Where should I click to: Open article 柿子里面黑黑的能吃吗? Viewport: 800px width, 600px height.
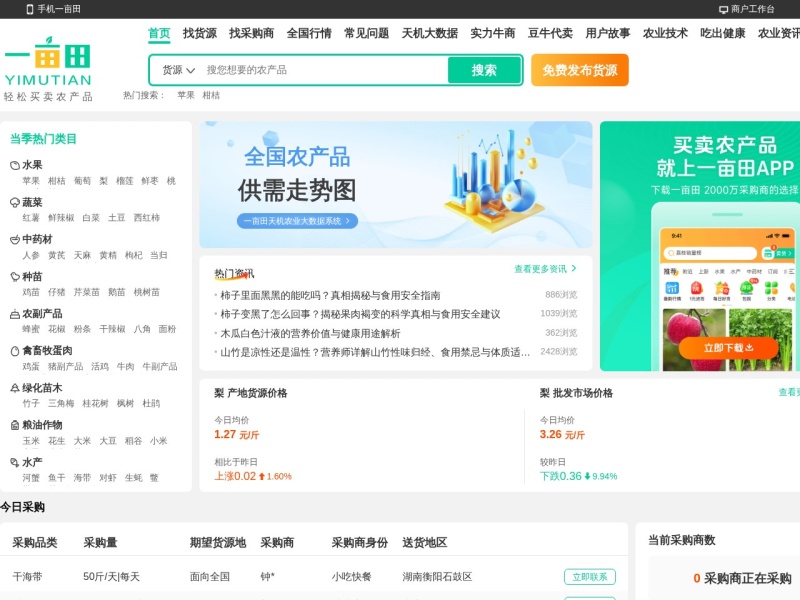pyautogui.click(x=330, y=295)
